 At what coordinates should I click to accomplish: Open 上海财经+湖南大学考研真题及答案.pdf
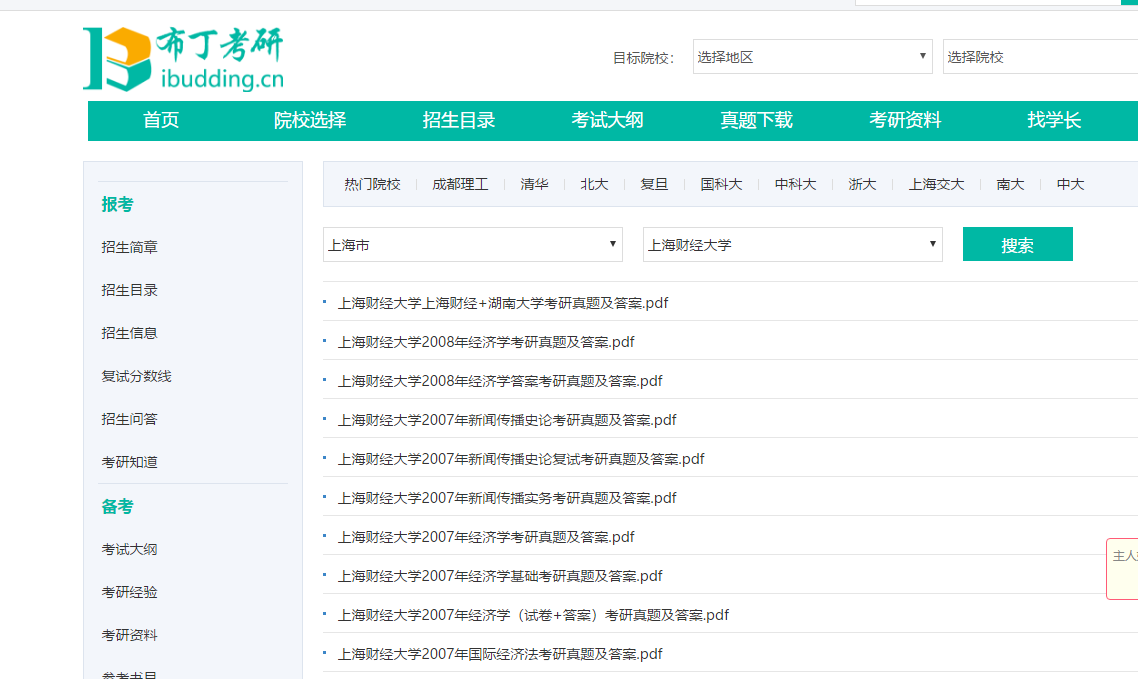[x=503, y=303]
